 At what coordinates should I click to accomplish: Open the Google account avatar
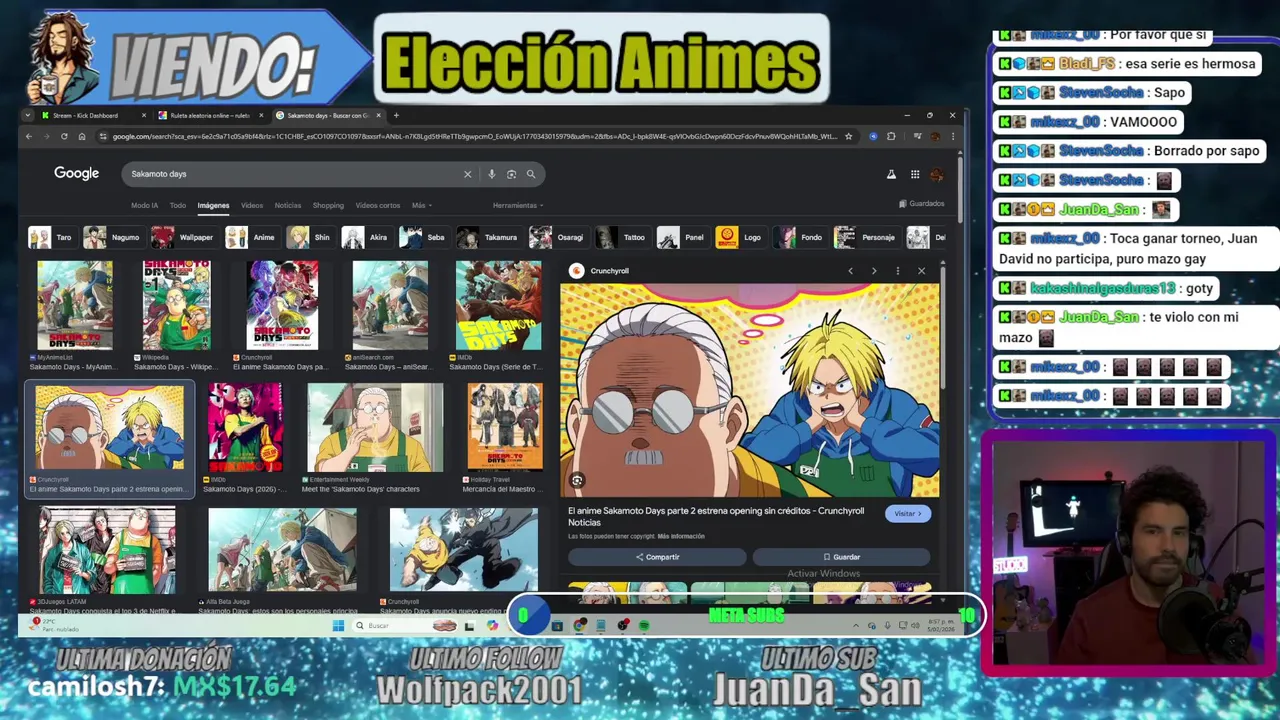[x=937, y=175]
